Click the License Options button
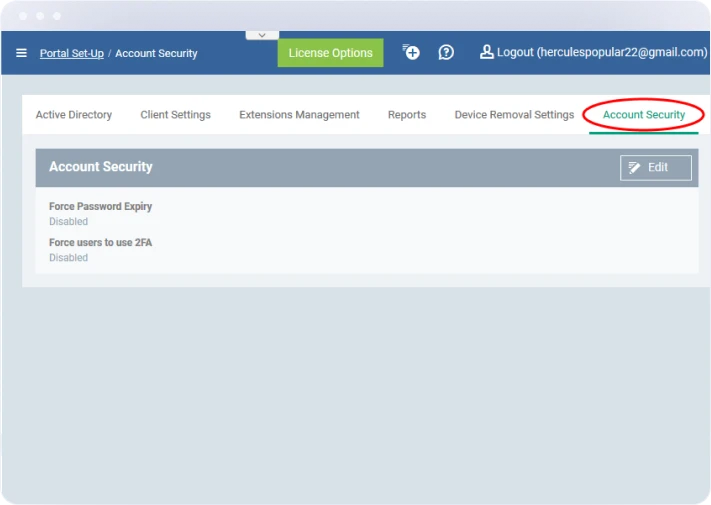 click(330, 53)
